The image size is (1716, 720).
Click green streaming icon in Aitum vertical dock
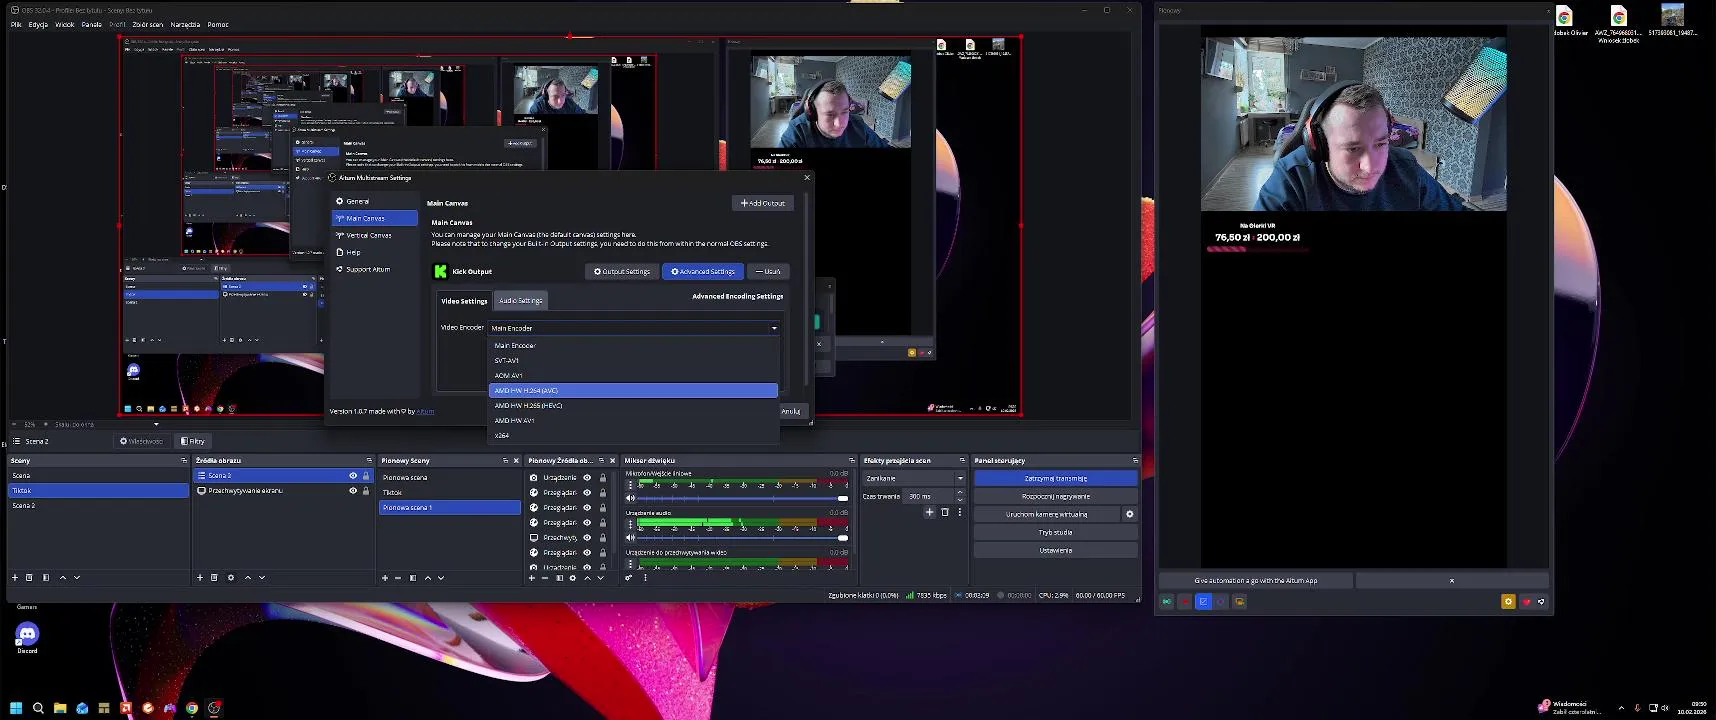coord(1166,601)
